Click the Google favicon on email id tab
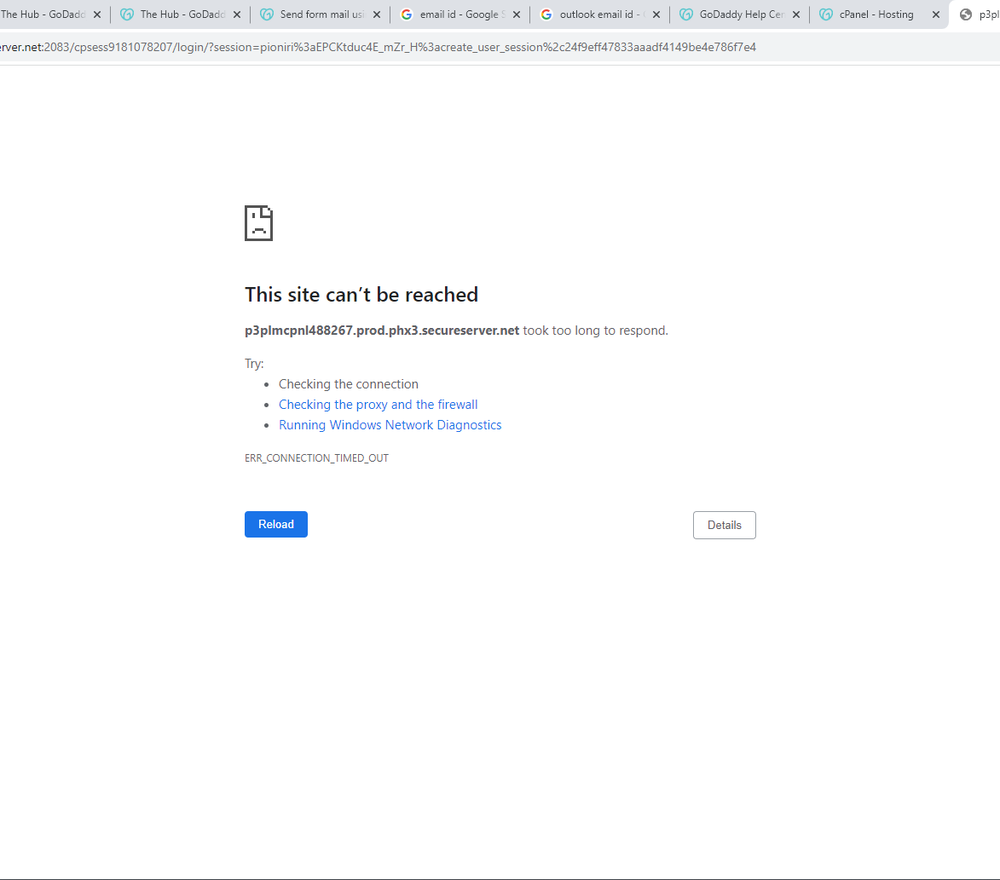The image size is (1000, 880). click(x=406, y=15)
